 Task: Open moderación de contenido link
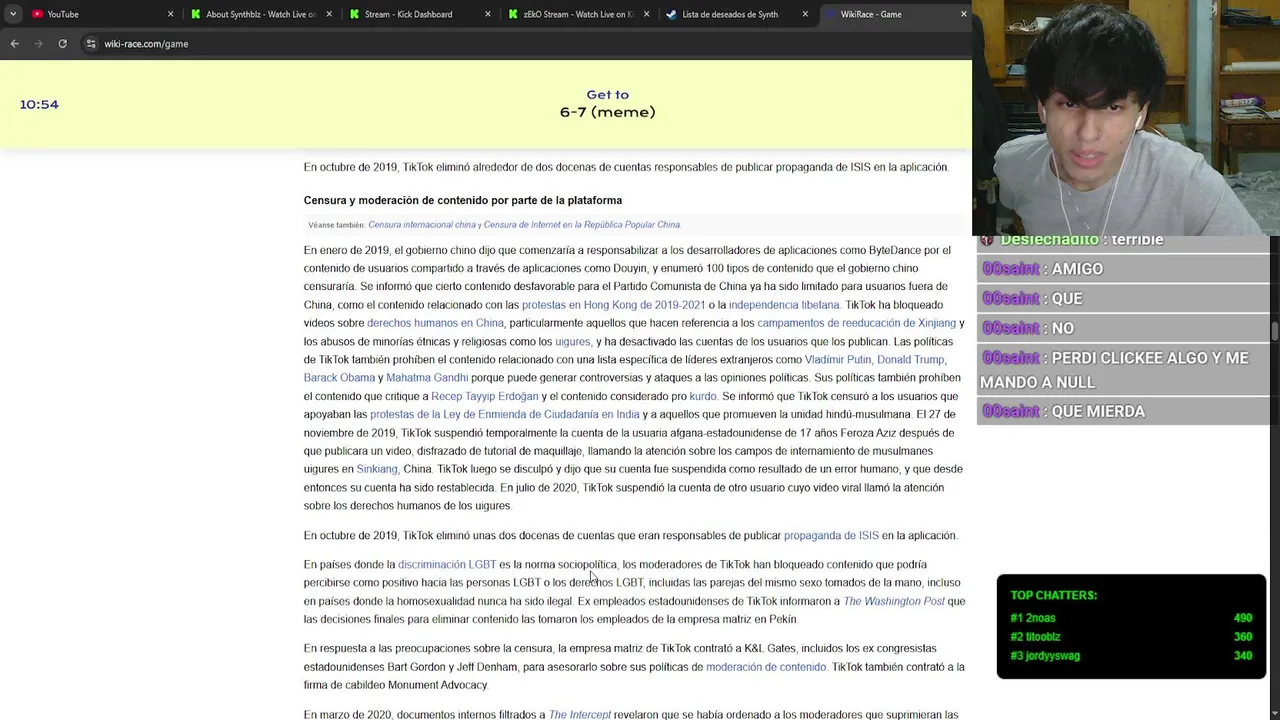click(766, 667)
